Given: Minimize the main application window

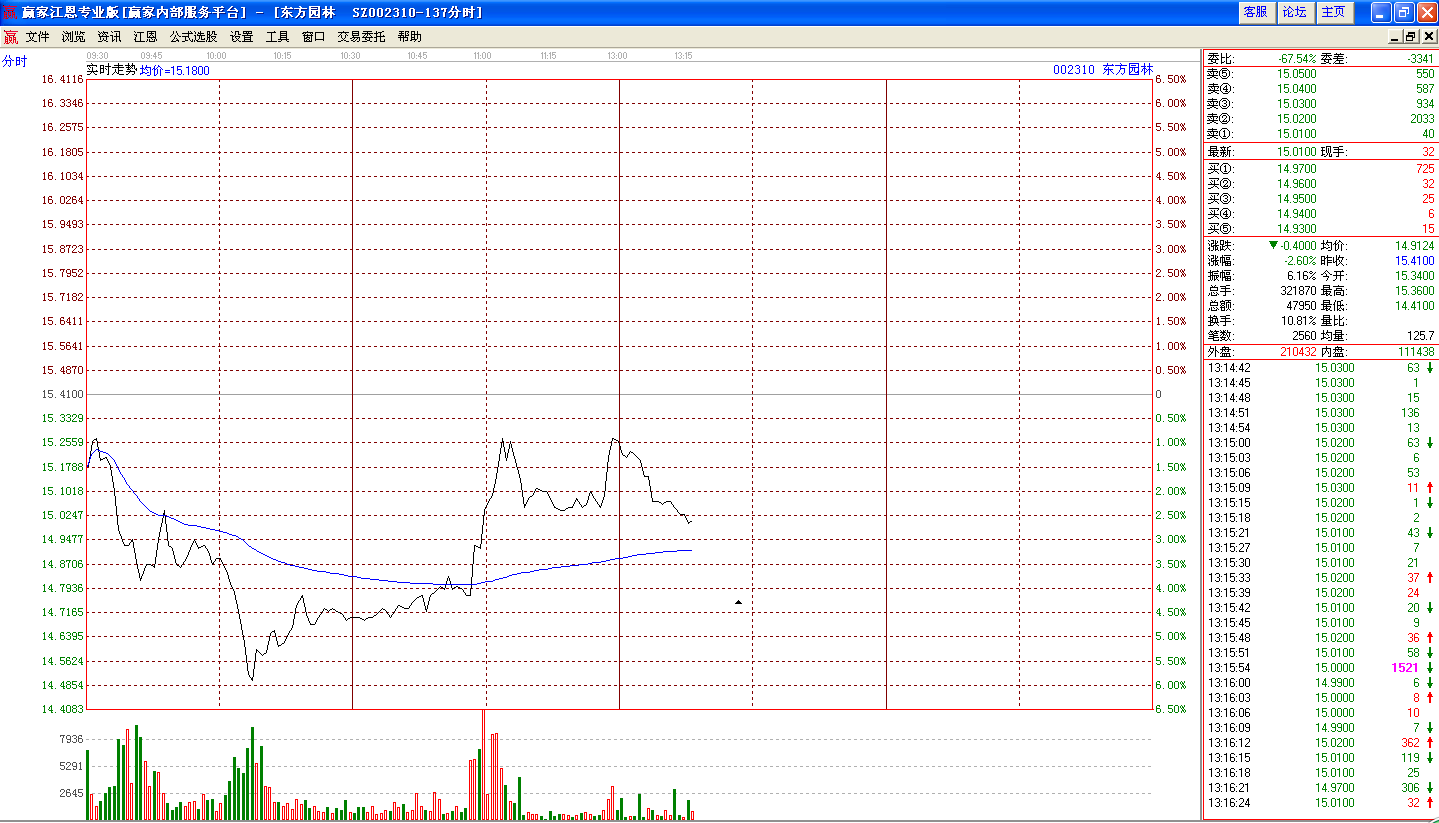Looking at the screenshot, I should 1381,12.
